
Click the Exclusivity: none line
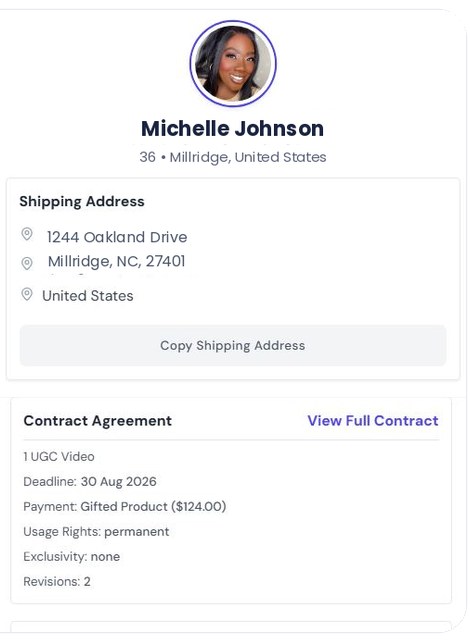[71, 557]
